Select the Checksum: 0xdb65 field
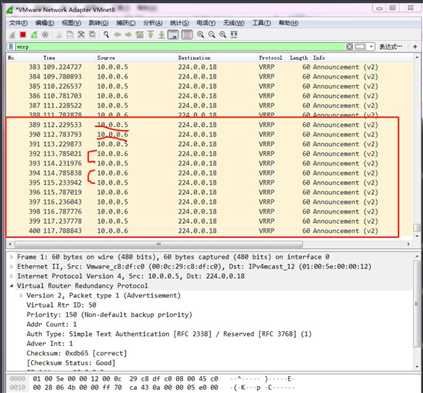 [x=77, y=353]
